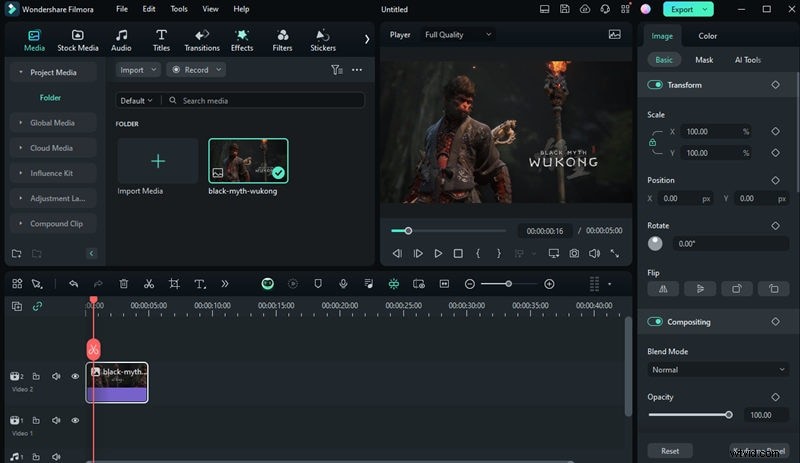Click the undo arrow in timeline toolbar
Screen dimensions: 800x463
tap(73, 284)
